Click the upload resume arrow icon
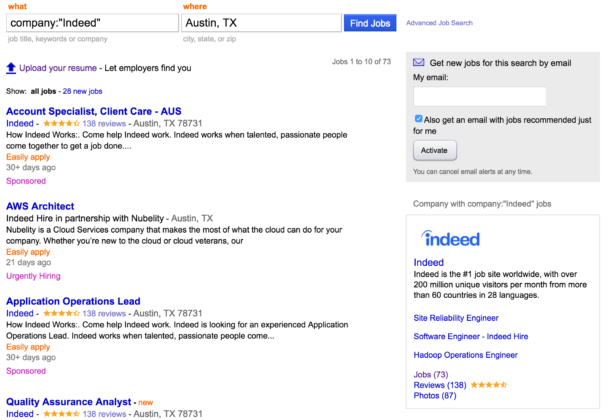Viewport: 608px width, 420px height. coord(11,68)
